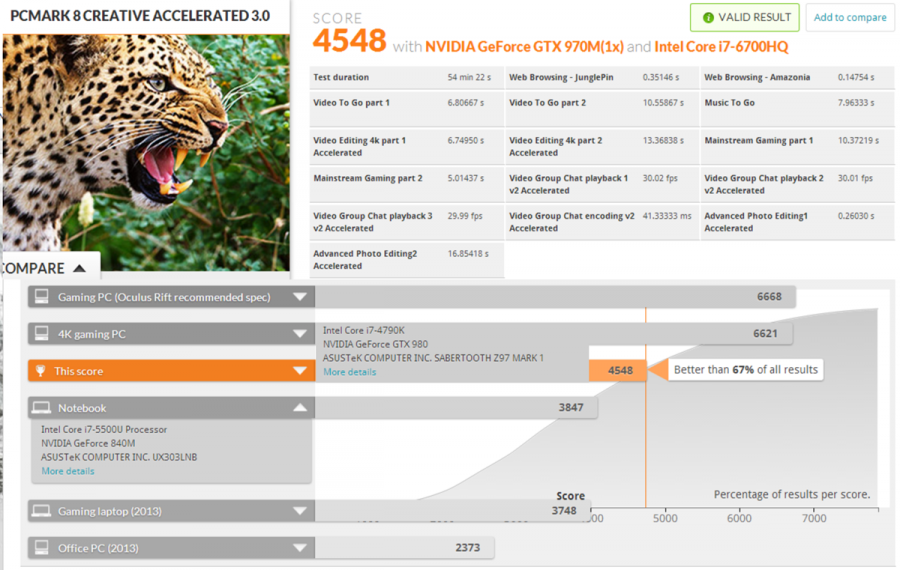Click the VALID RESULT button
The height and width of the screenshot is (570, 900).
[744, 18]
